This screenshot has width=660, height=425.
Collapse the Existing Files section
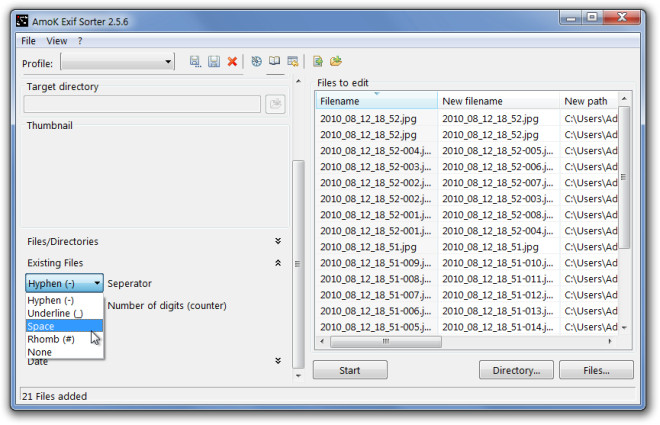point(278,263)
